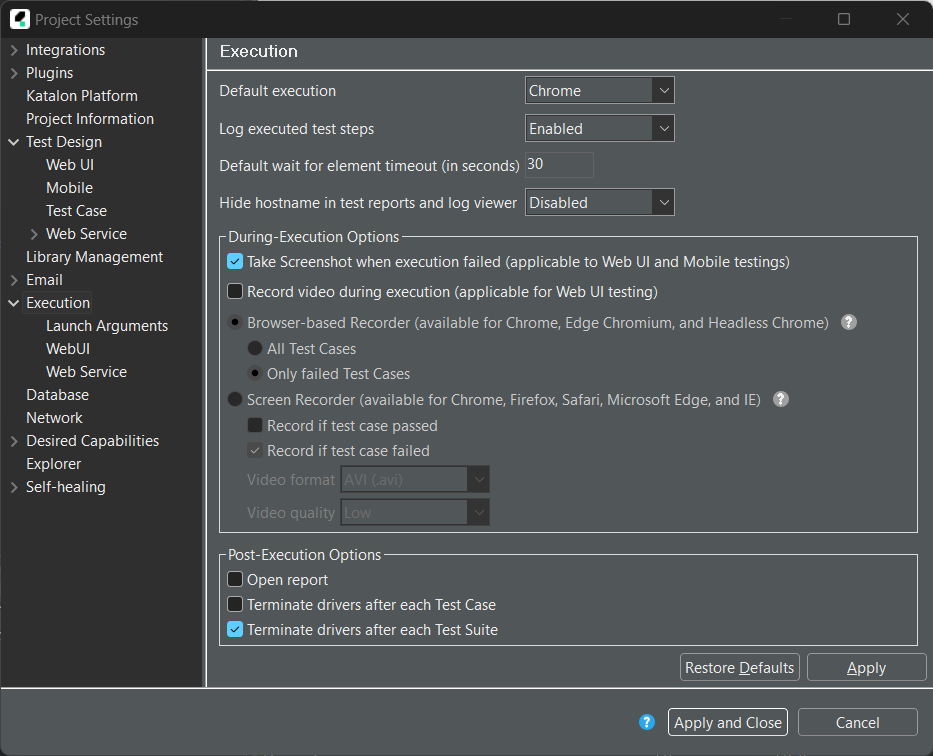The image size is (933, 756).
Task: Check Terminate drivers after each Test Case
Action: coord(235,604)
